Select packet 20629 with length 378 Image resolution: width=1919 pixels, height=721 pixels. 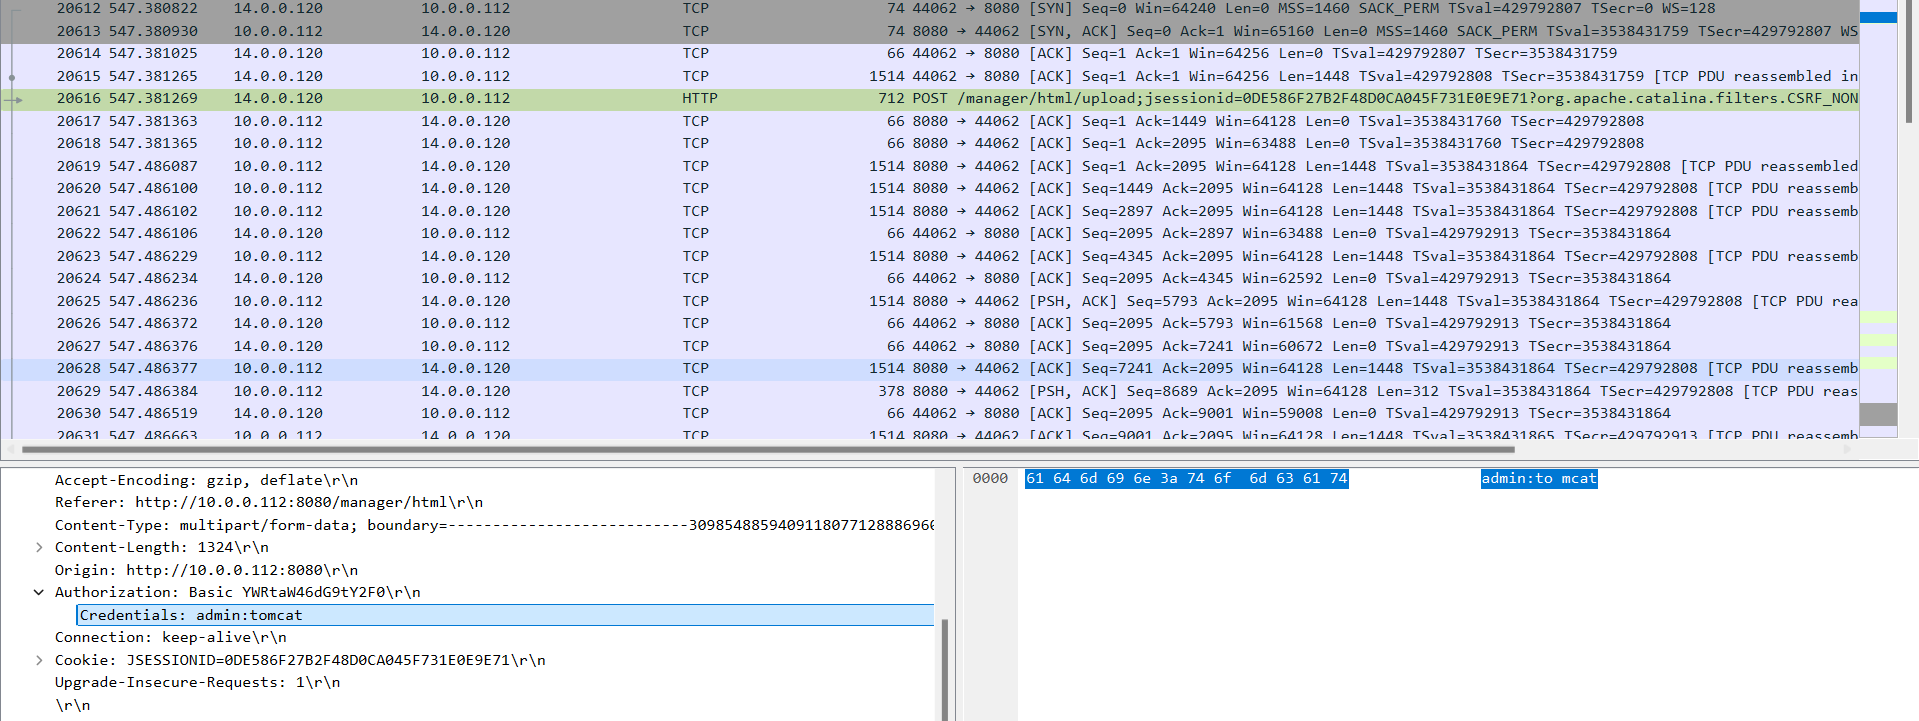pos(930,391)
